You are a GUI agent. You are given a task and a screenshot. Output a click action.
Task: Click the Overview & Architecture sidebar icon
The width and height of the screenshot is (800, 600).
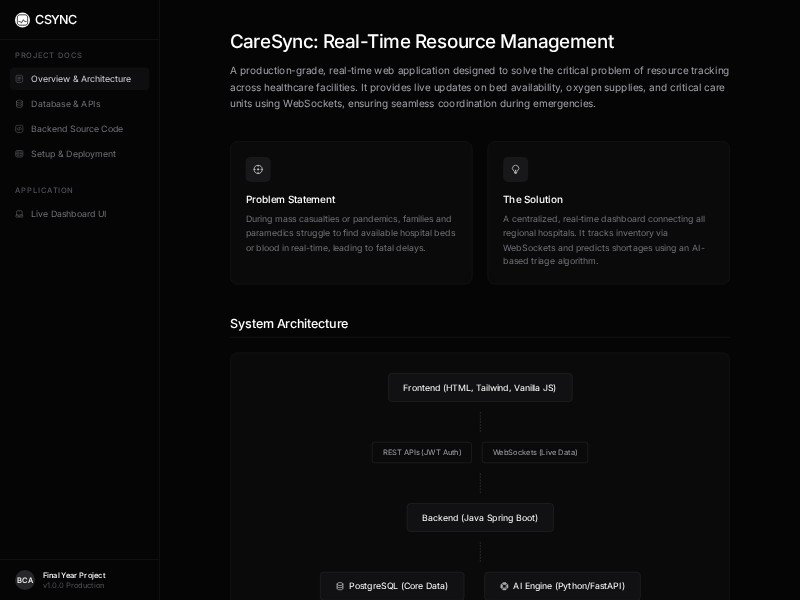(19, 79)
